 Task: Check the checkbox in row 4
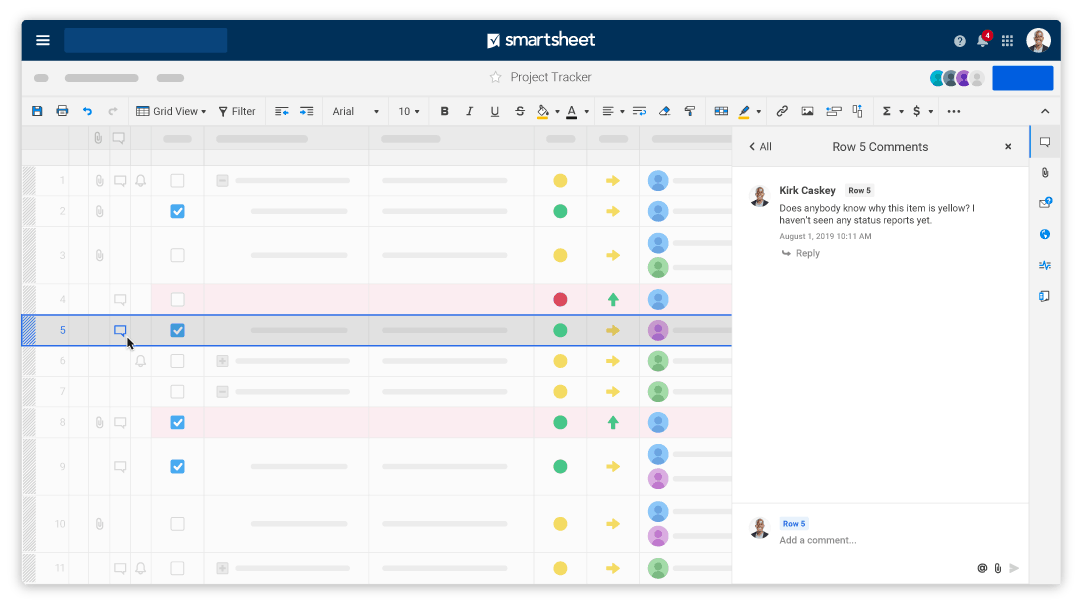[x=177, y=299]
